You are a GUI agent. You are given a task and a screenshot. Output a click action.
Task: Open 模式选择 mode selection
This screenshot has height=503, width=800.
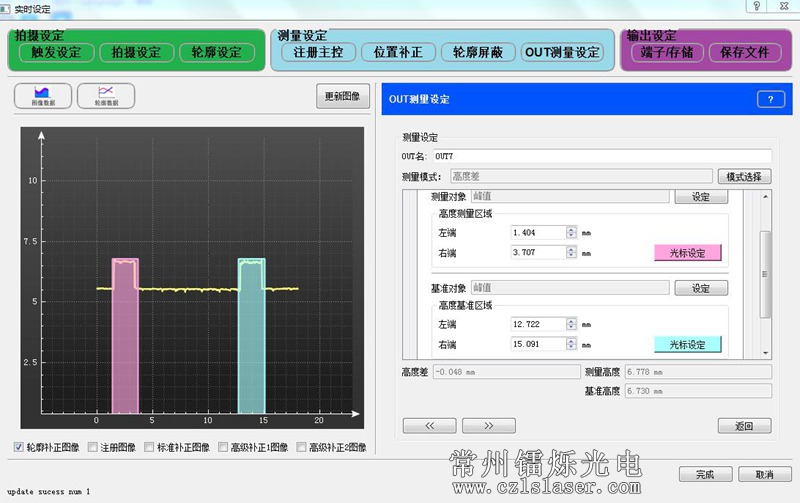click(743, 177)
